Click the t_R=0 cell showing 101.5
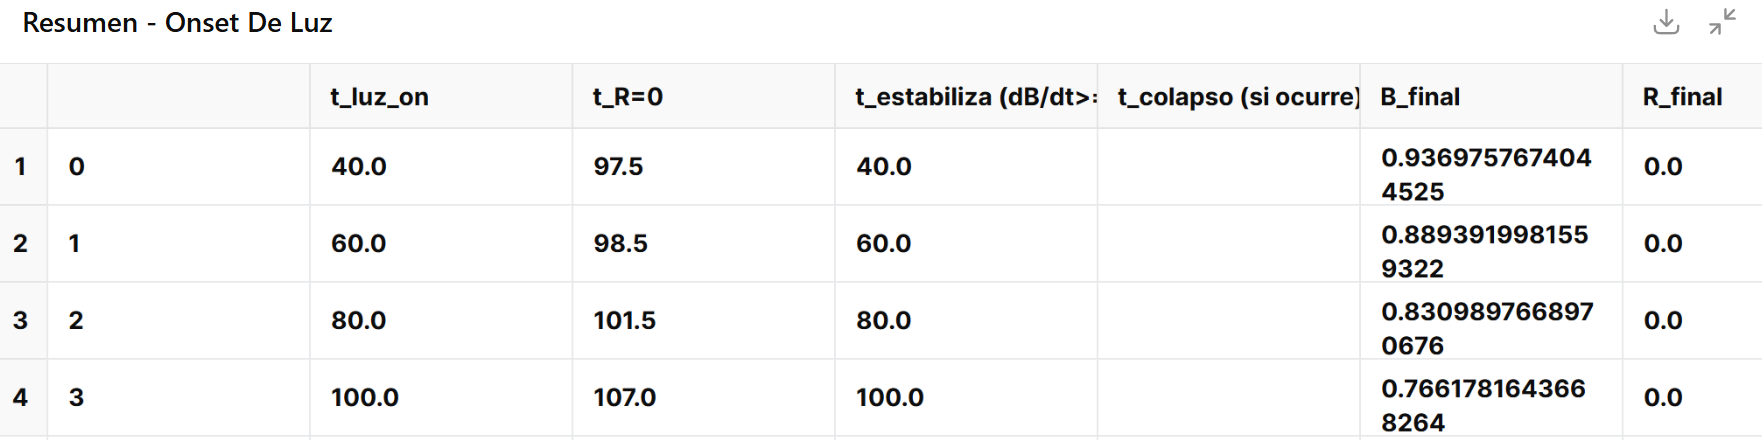The image size is (1762, 440). (x=624, y=321)
